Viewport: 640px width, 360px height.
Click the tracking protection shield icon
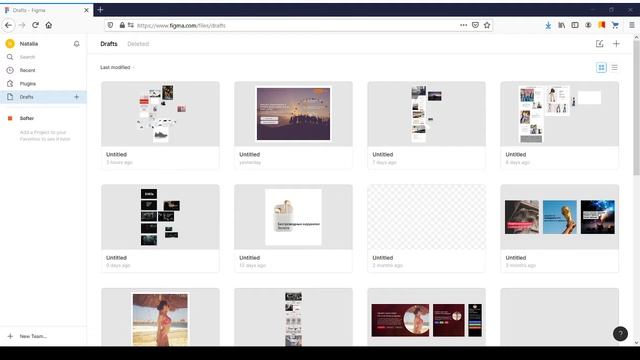pos(110,25)
